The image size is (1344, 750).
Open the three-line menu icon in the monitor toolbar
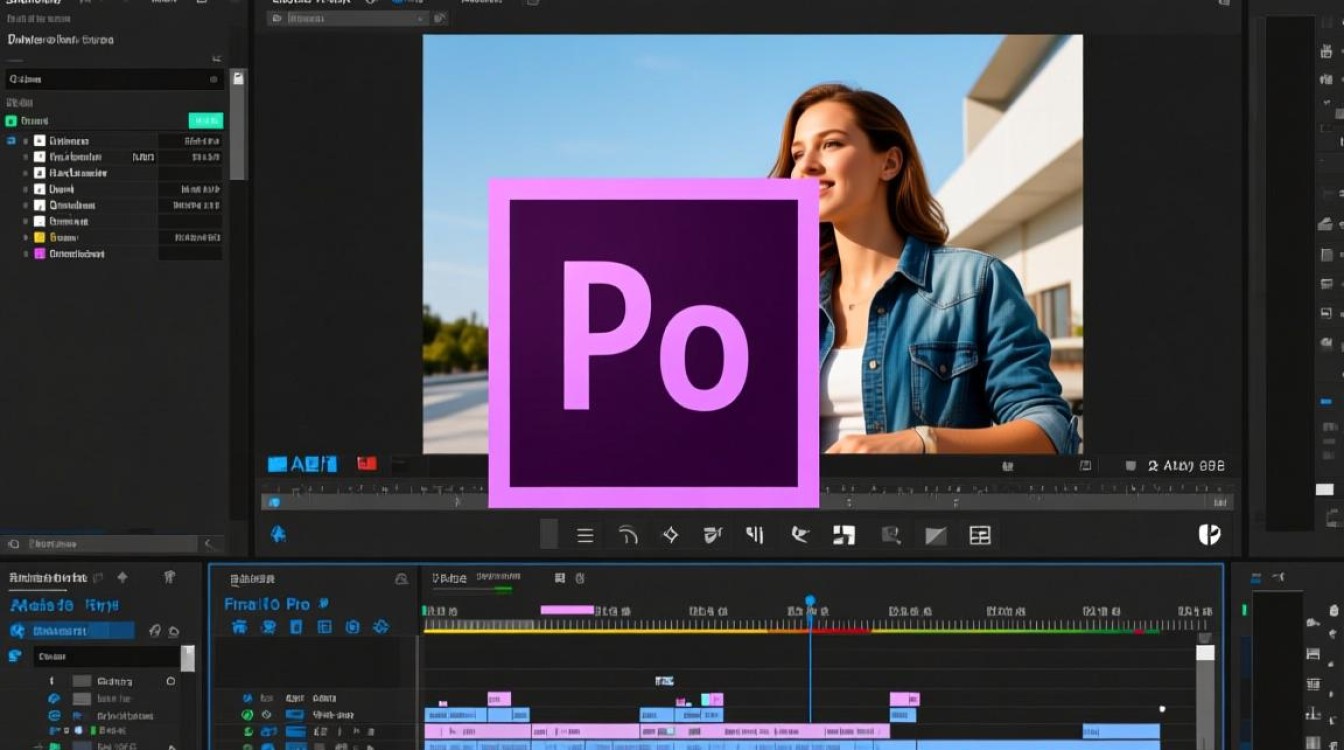tap(585, 536)
